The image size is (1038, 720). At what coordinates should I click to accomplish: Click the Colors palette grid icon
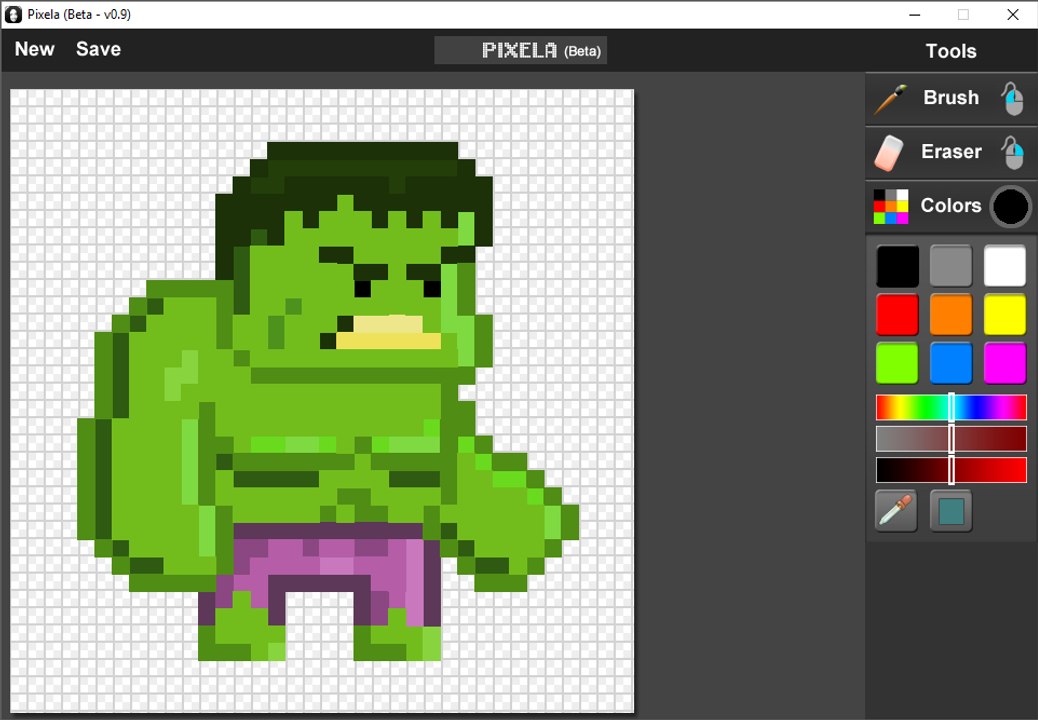click(x=891, y=206)
